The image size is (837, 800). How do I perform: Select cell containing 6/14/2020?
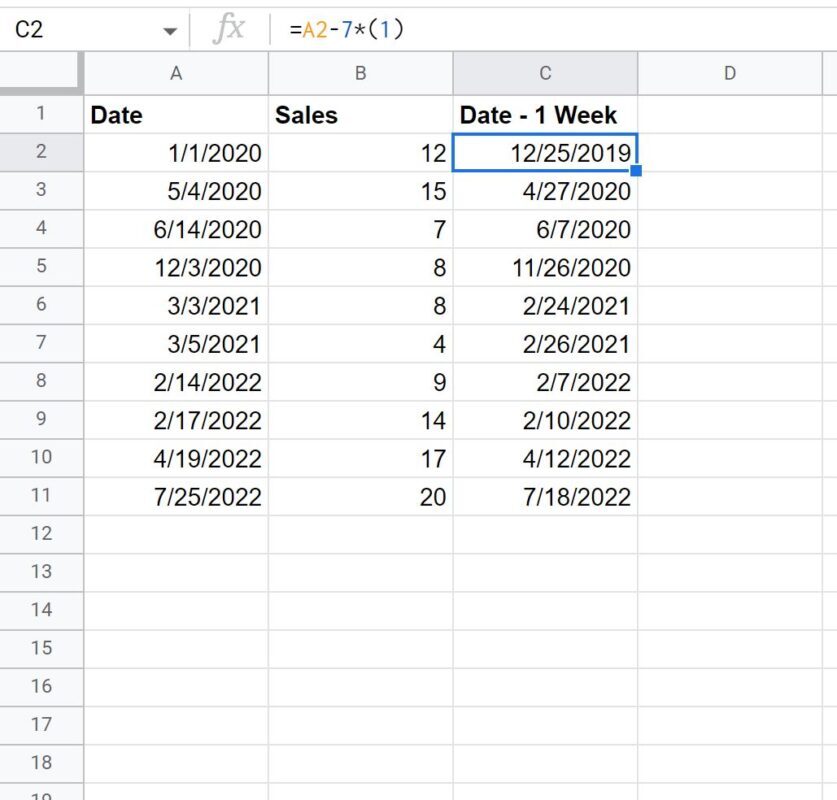(176, 229)
